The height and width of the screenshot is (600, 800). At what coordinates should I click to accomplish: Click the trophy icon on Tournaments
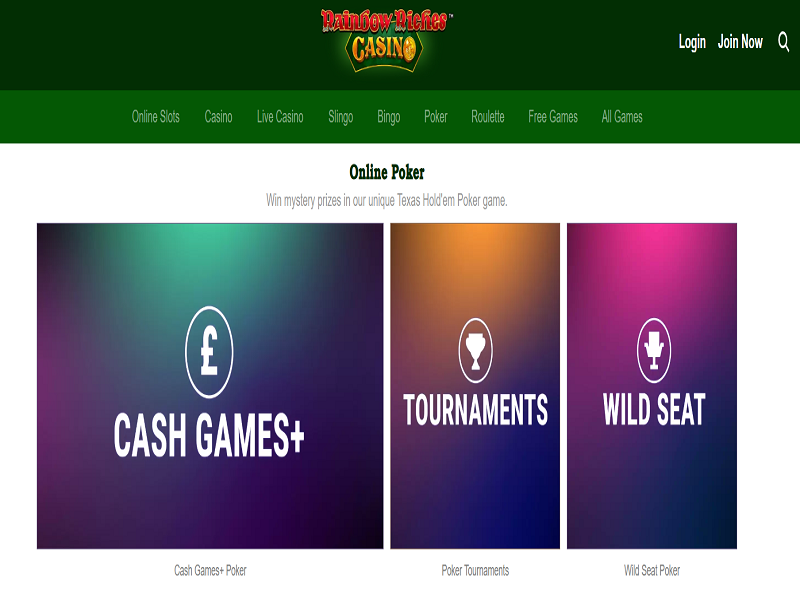click(476, 350)
